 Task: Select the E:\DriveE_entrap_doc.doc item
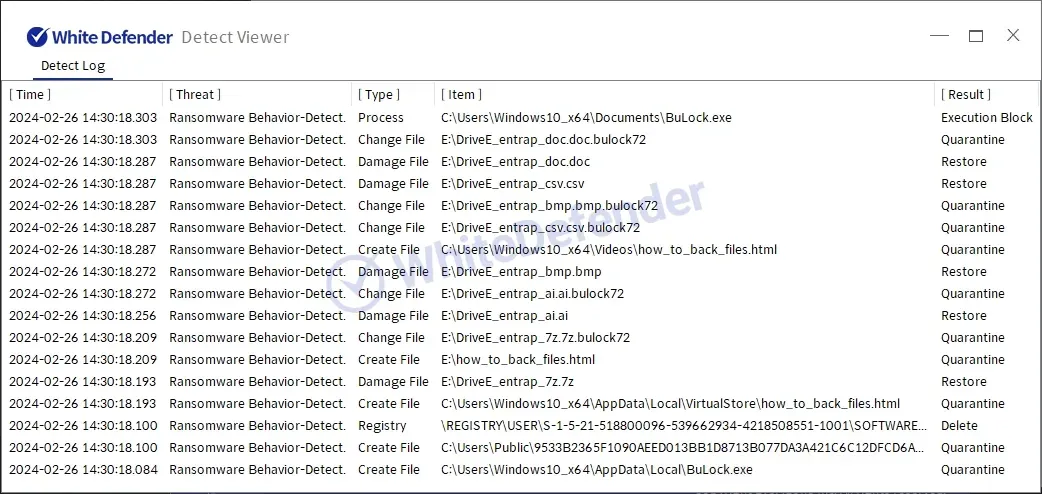(x=516, y=162)
